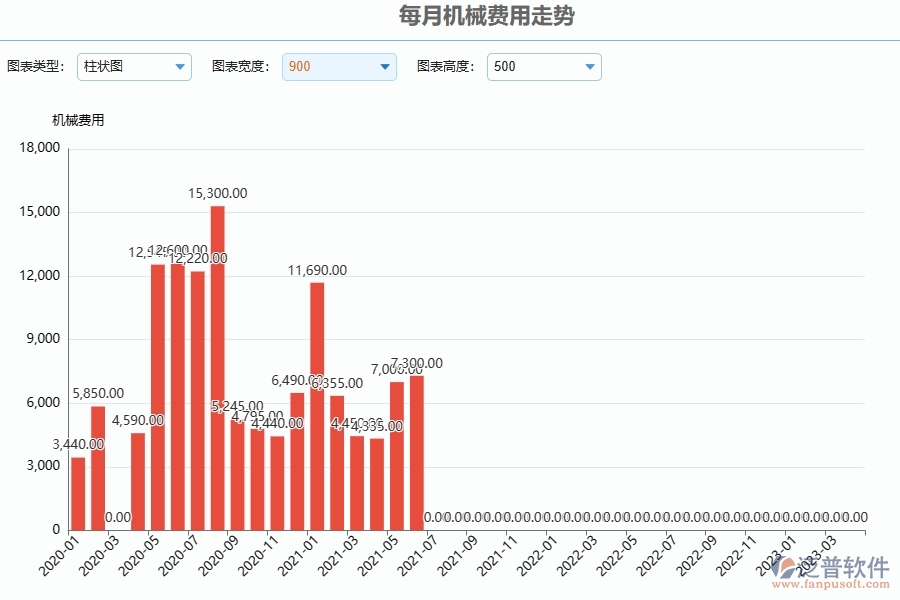The width and height of the screenshot is (900, 600).
Task: Click the 12,220.00 bar value label
Action: tap(198, 257)
